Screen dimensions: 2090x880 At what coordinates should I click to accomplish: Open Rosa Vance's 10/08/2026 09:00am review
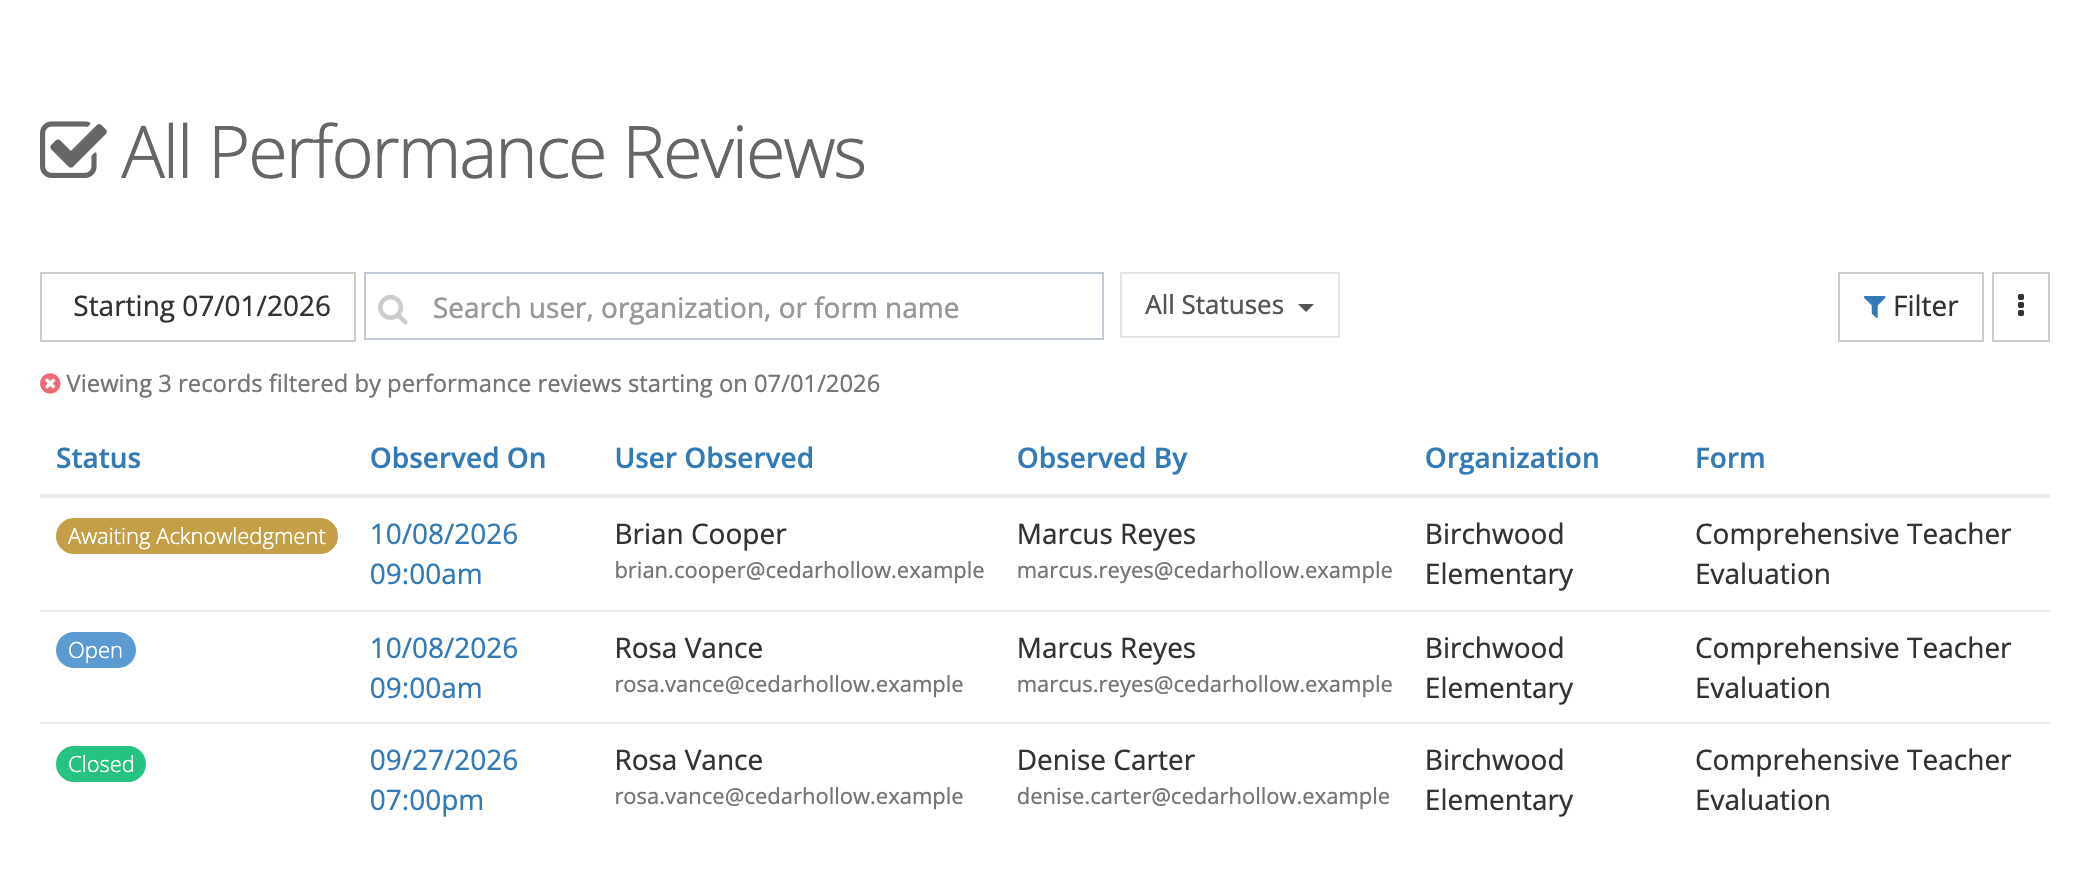[444, 668]
